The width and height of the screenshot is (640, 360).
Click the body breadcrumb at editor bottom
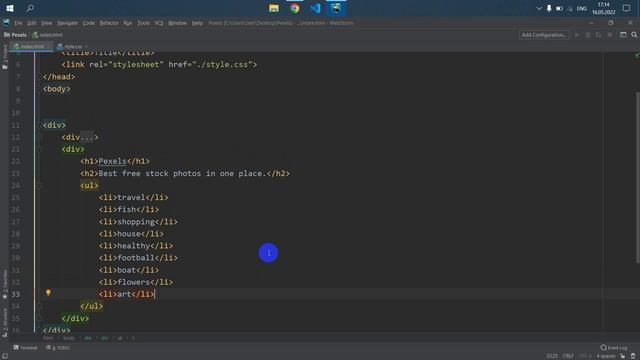(x=69, y=338)
